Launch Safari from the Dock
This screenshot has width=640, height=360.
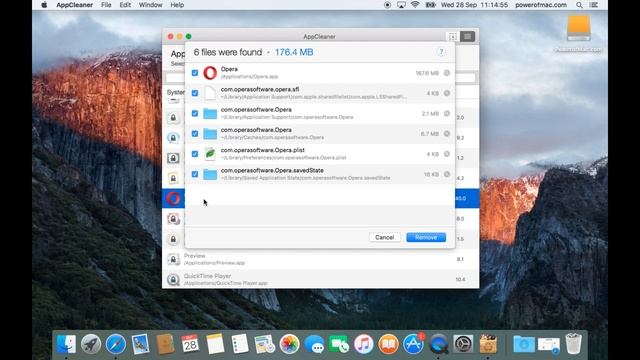click(116, 344)
